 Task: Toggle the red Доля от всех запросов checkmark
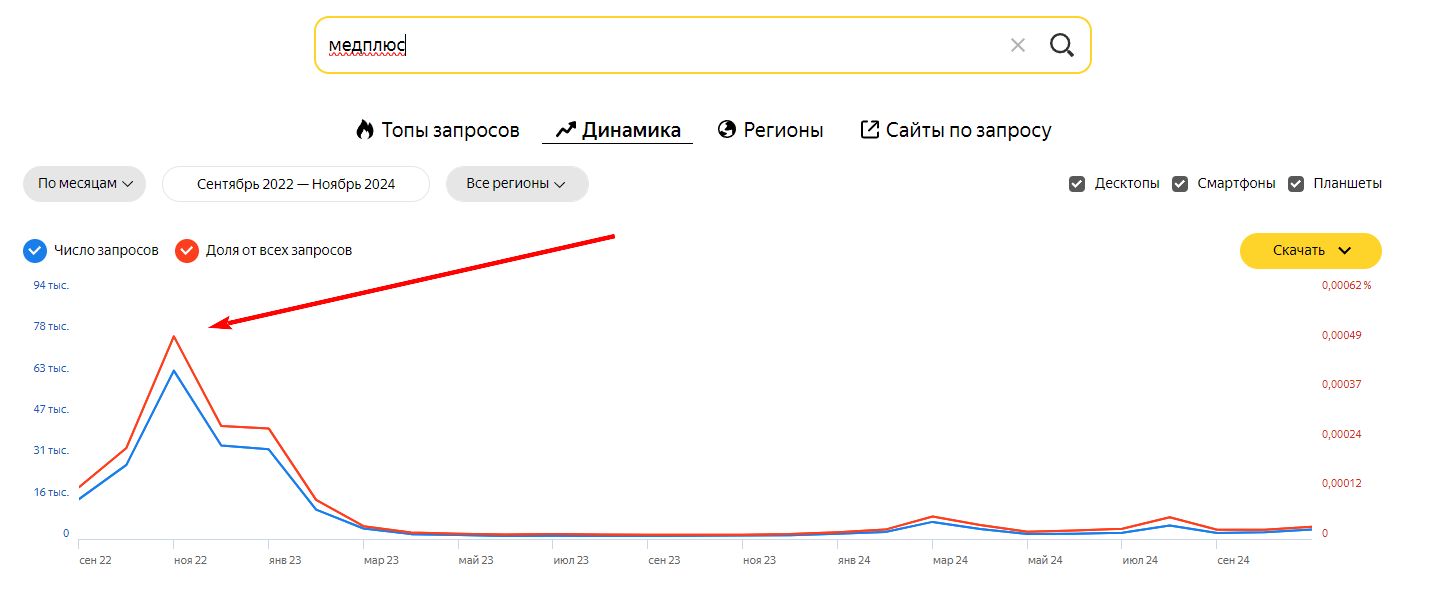coord(187,250)
